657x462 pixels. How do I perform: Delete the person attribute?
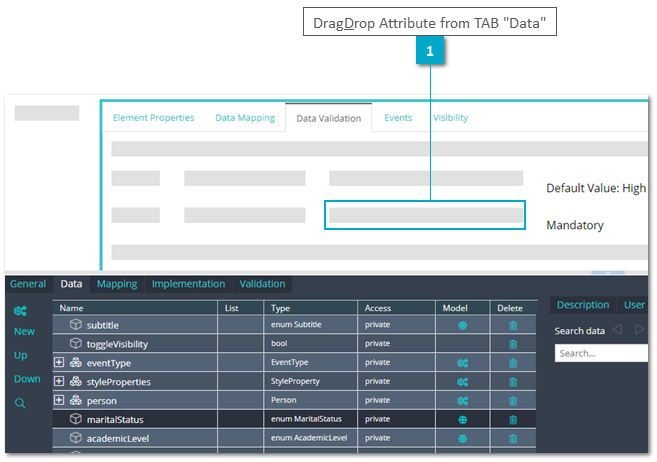[513, 401]
